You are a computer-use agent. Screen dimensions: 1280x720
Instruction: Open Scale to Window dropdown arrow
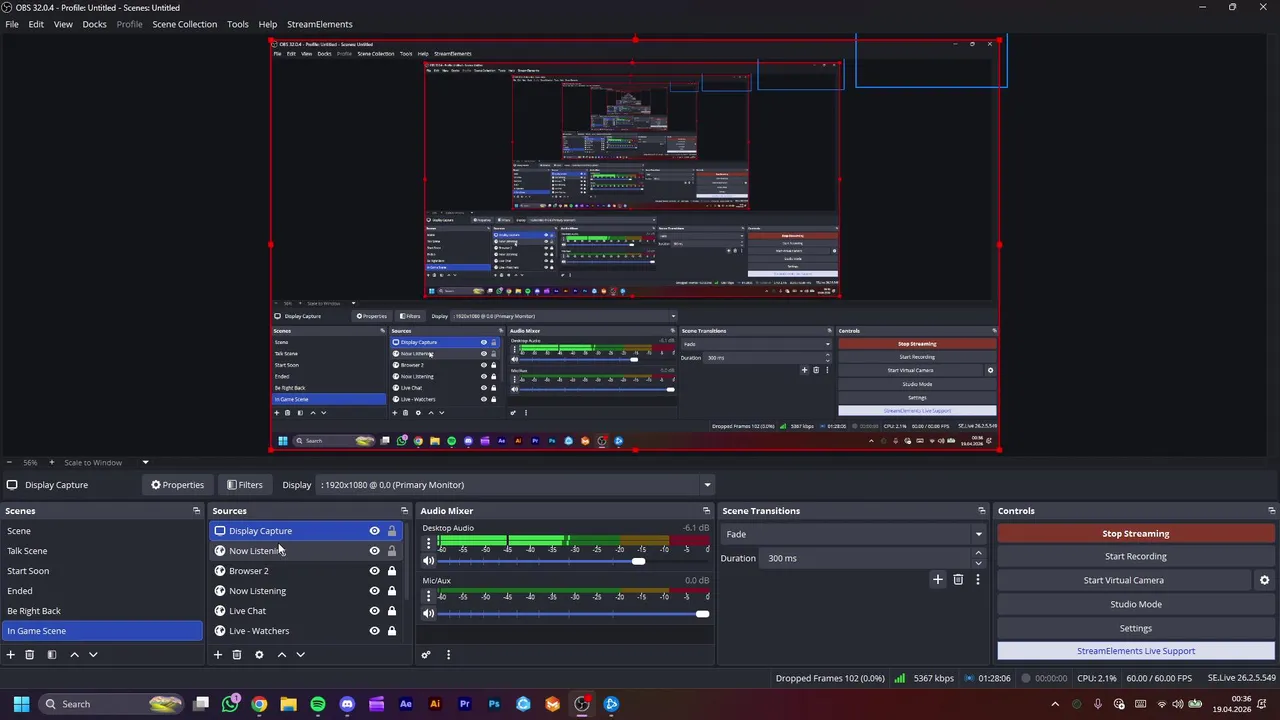(x=145, y=462)
